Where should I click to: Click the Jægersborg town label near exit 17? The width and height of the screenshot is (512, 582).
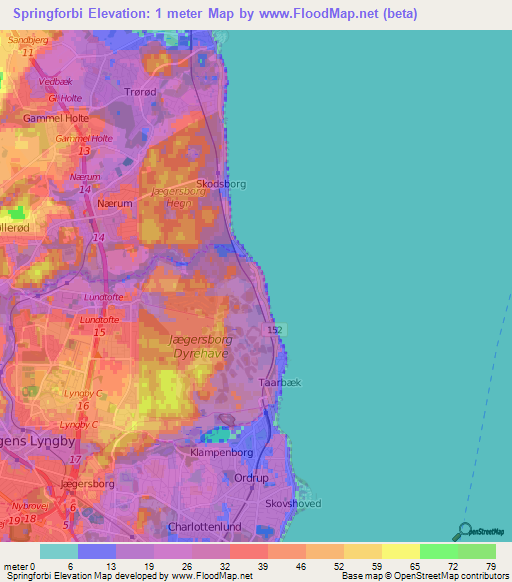[x=88, y=484]
